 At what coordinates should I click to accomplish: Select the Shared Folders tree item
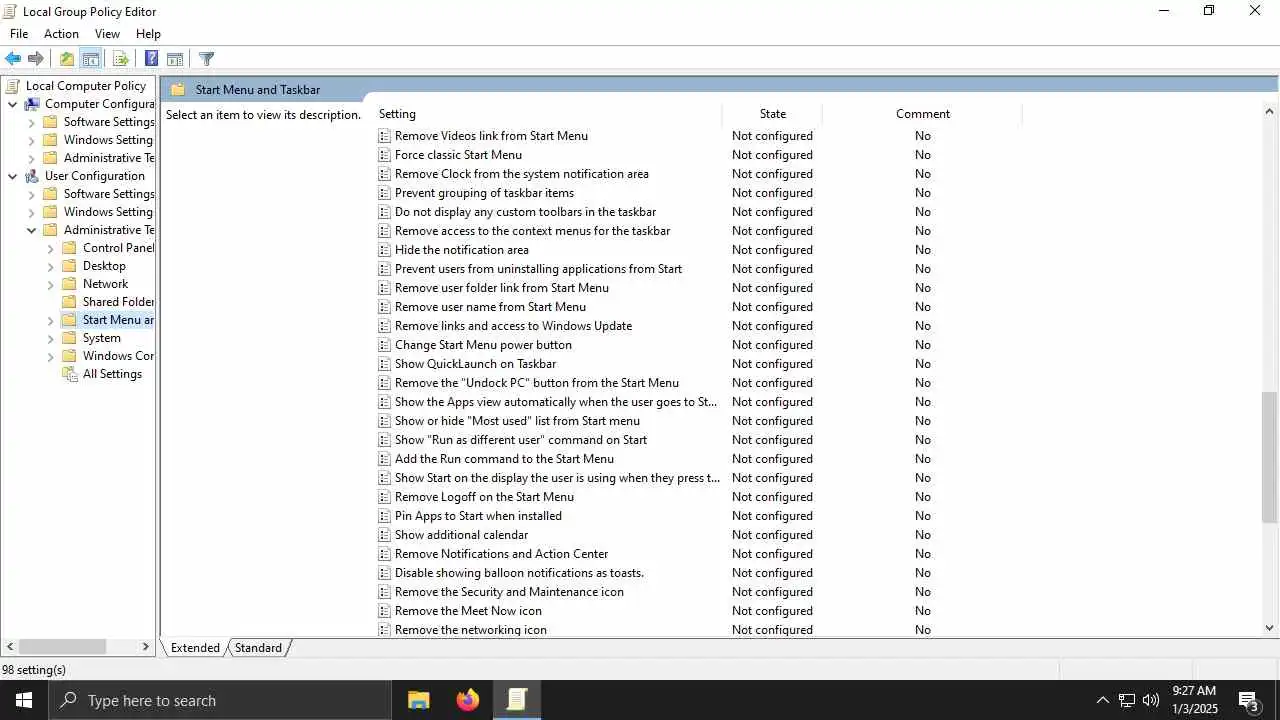coord(118,302)
